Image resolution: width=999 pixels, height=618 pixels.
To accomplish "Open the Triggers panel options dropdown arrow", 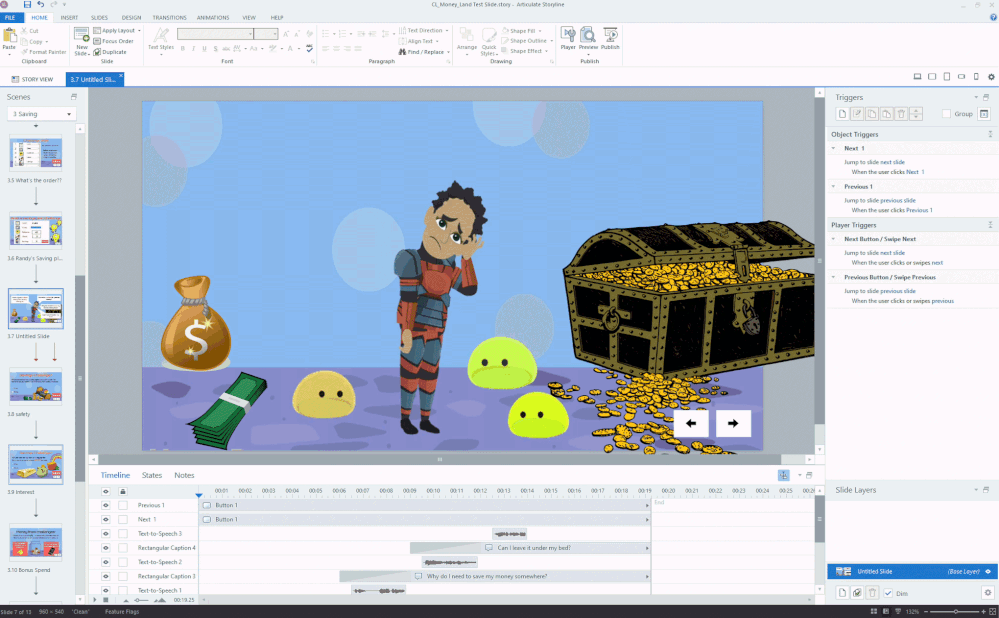I will tap(975, 97).
